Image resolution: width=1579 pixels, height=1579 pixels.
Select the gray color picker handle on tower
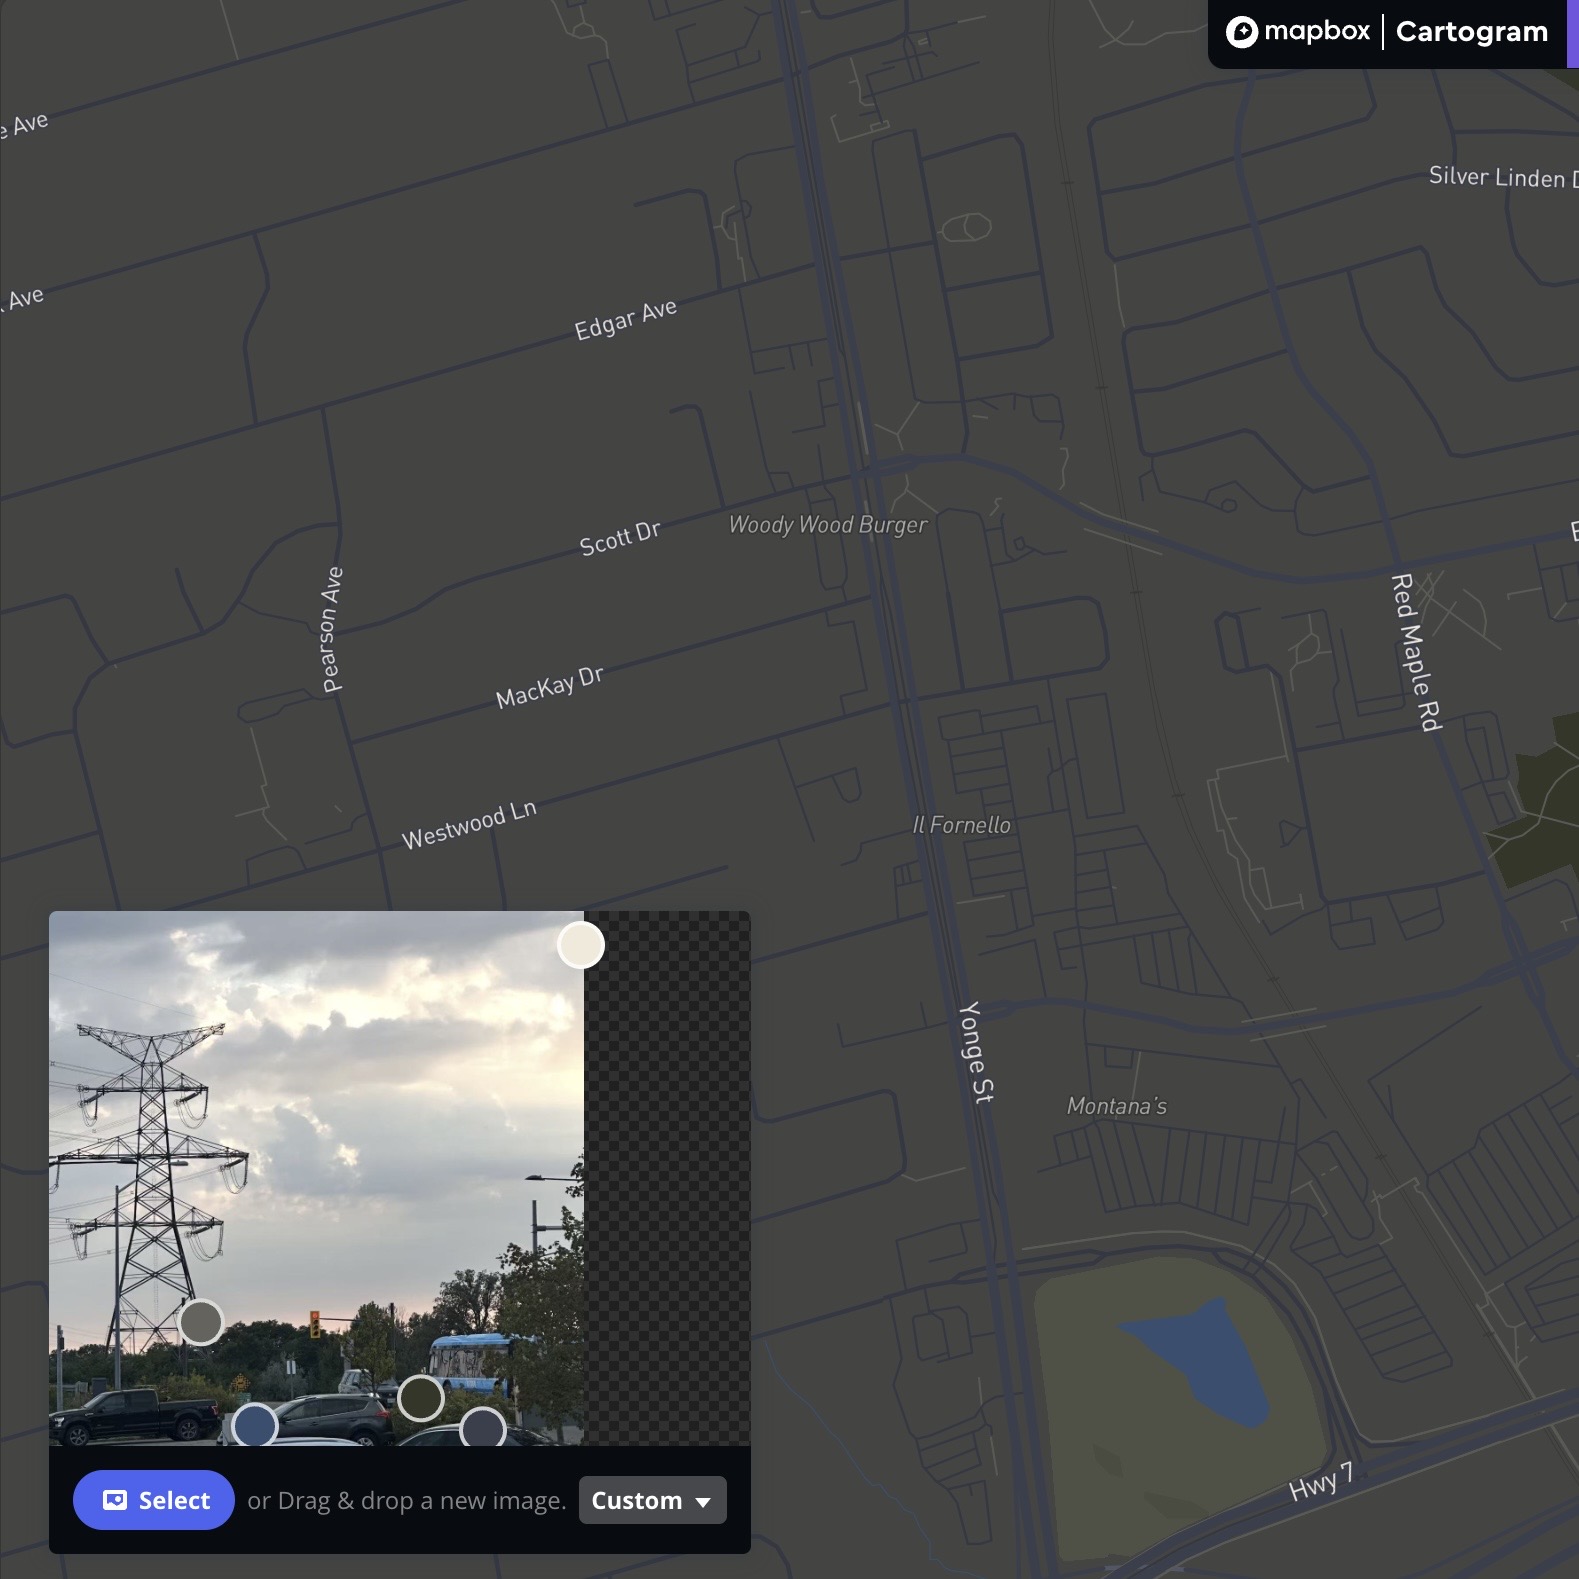pyautogui.click(x=201, y=1322)
